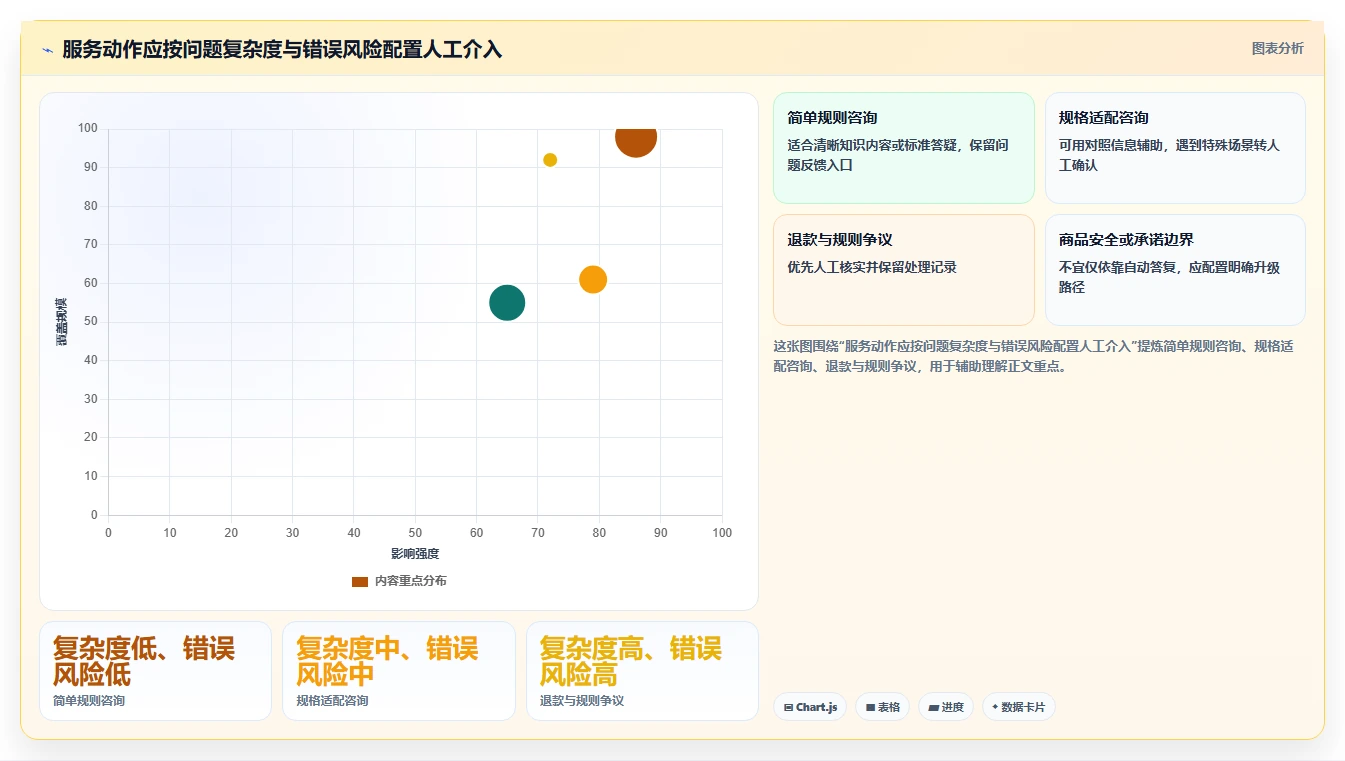Select the 数据卡片 tag chip
1345x761 pixels.
click(x=1018, y=707)
